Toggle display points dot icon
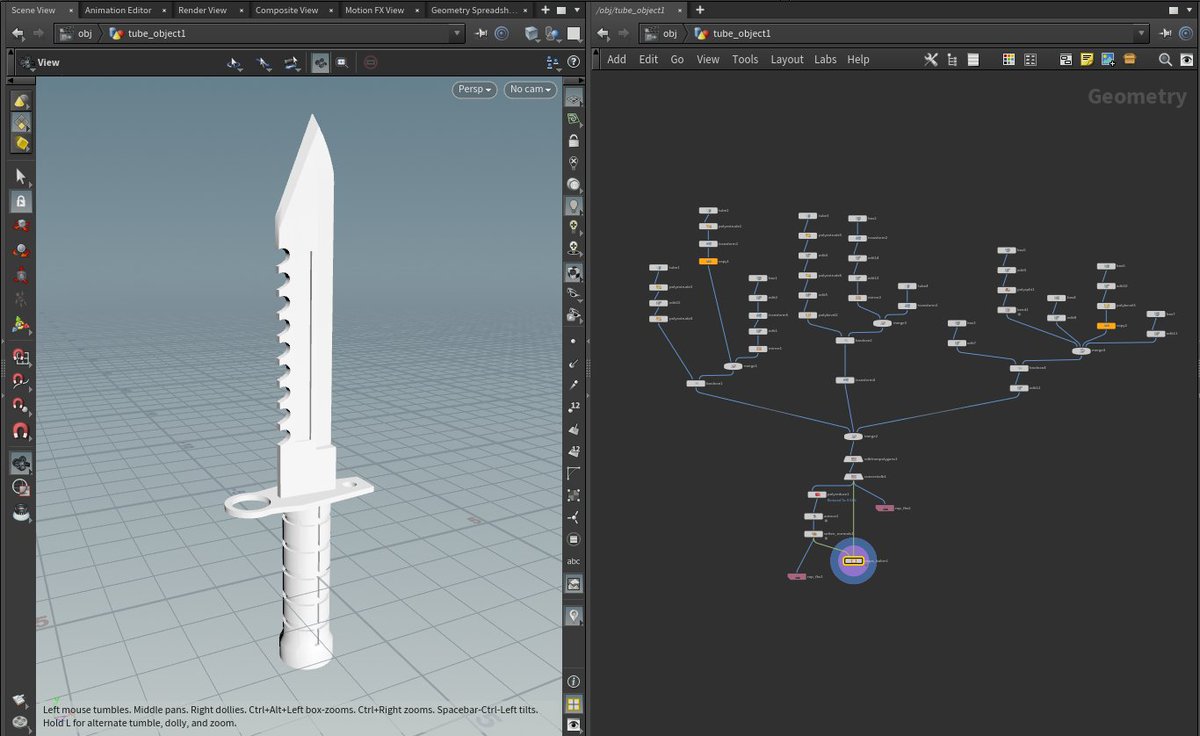The image size is (1200, 736). point(574,341)
